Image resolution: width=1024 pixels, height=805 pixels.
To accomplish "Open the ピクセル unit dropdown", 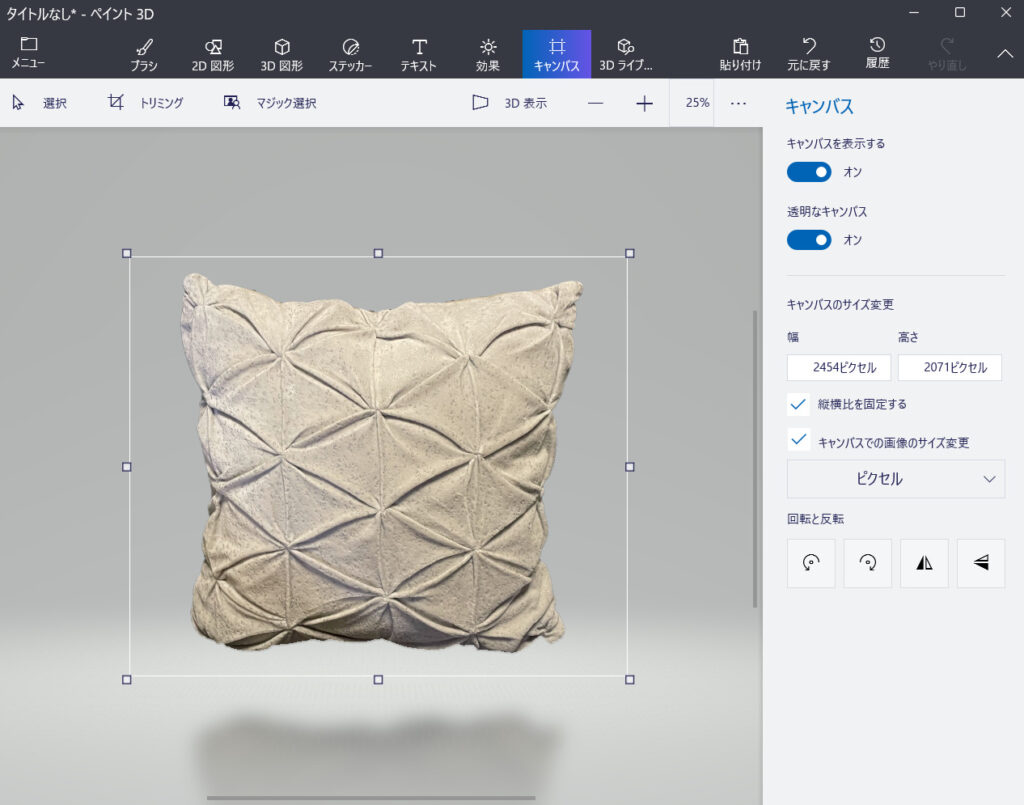I will coord(895,479).
